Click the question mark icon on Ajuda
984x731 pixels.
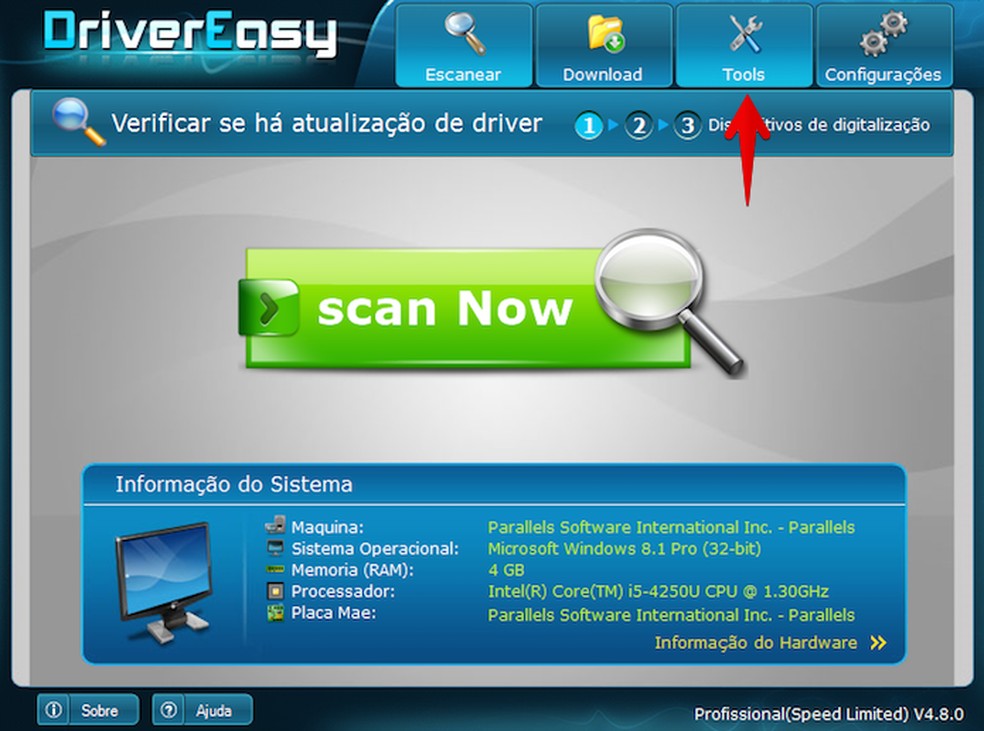click(168, 710)
